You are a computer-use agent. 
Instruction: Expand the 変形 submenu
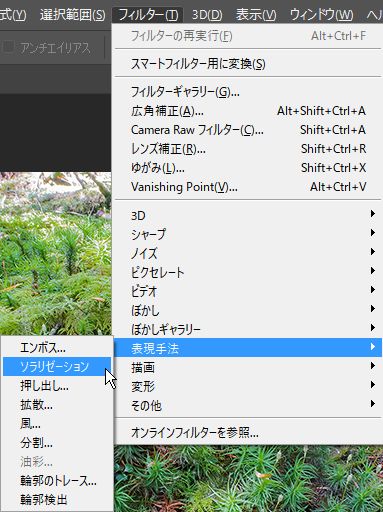click(x=248, y=386)
